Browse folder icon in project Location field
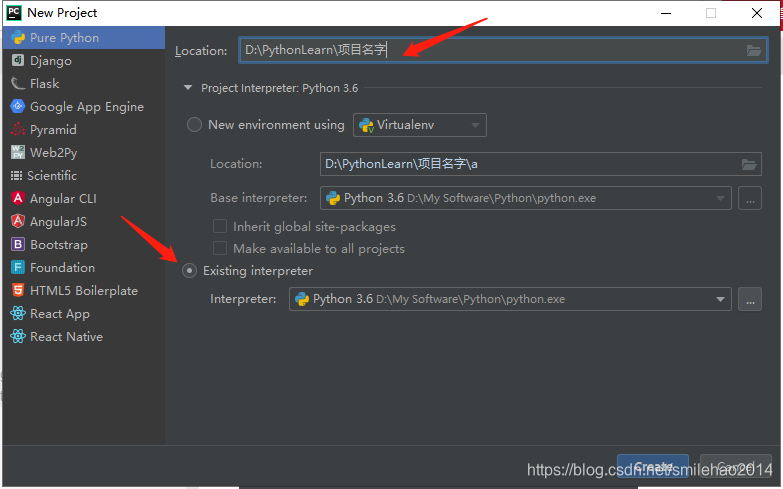 [754, 50]
